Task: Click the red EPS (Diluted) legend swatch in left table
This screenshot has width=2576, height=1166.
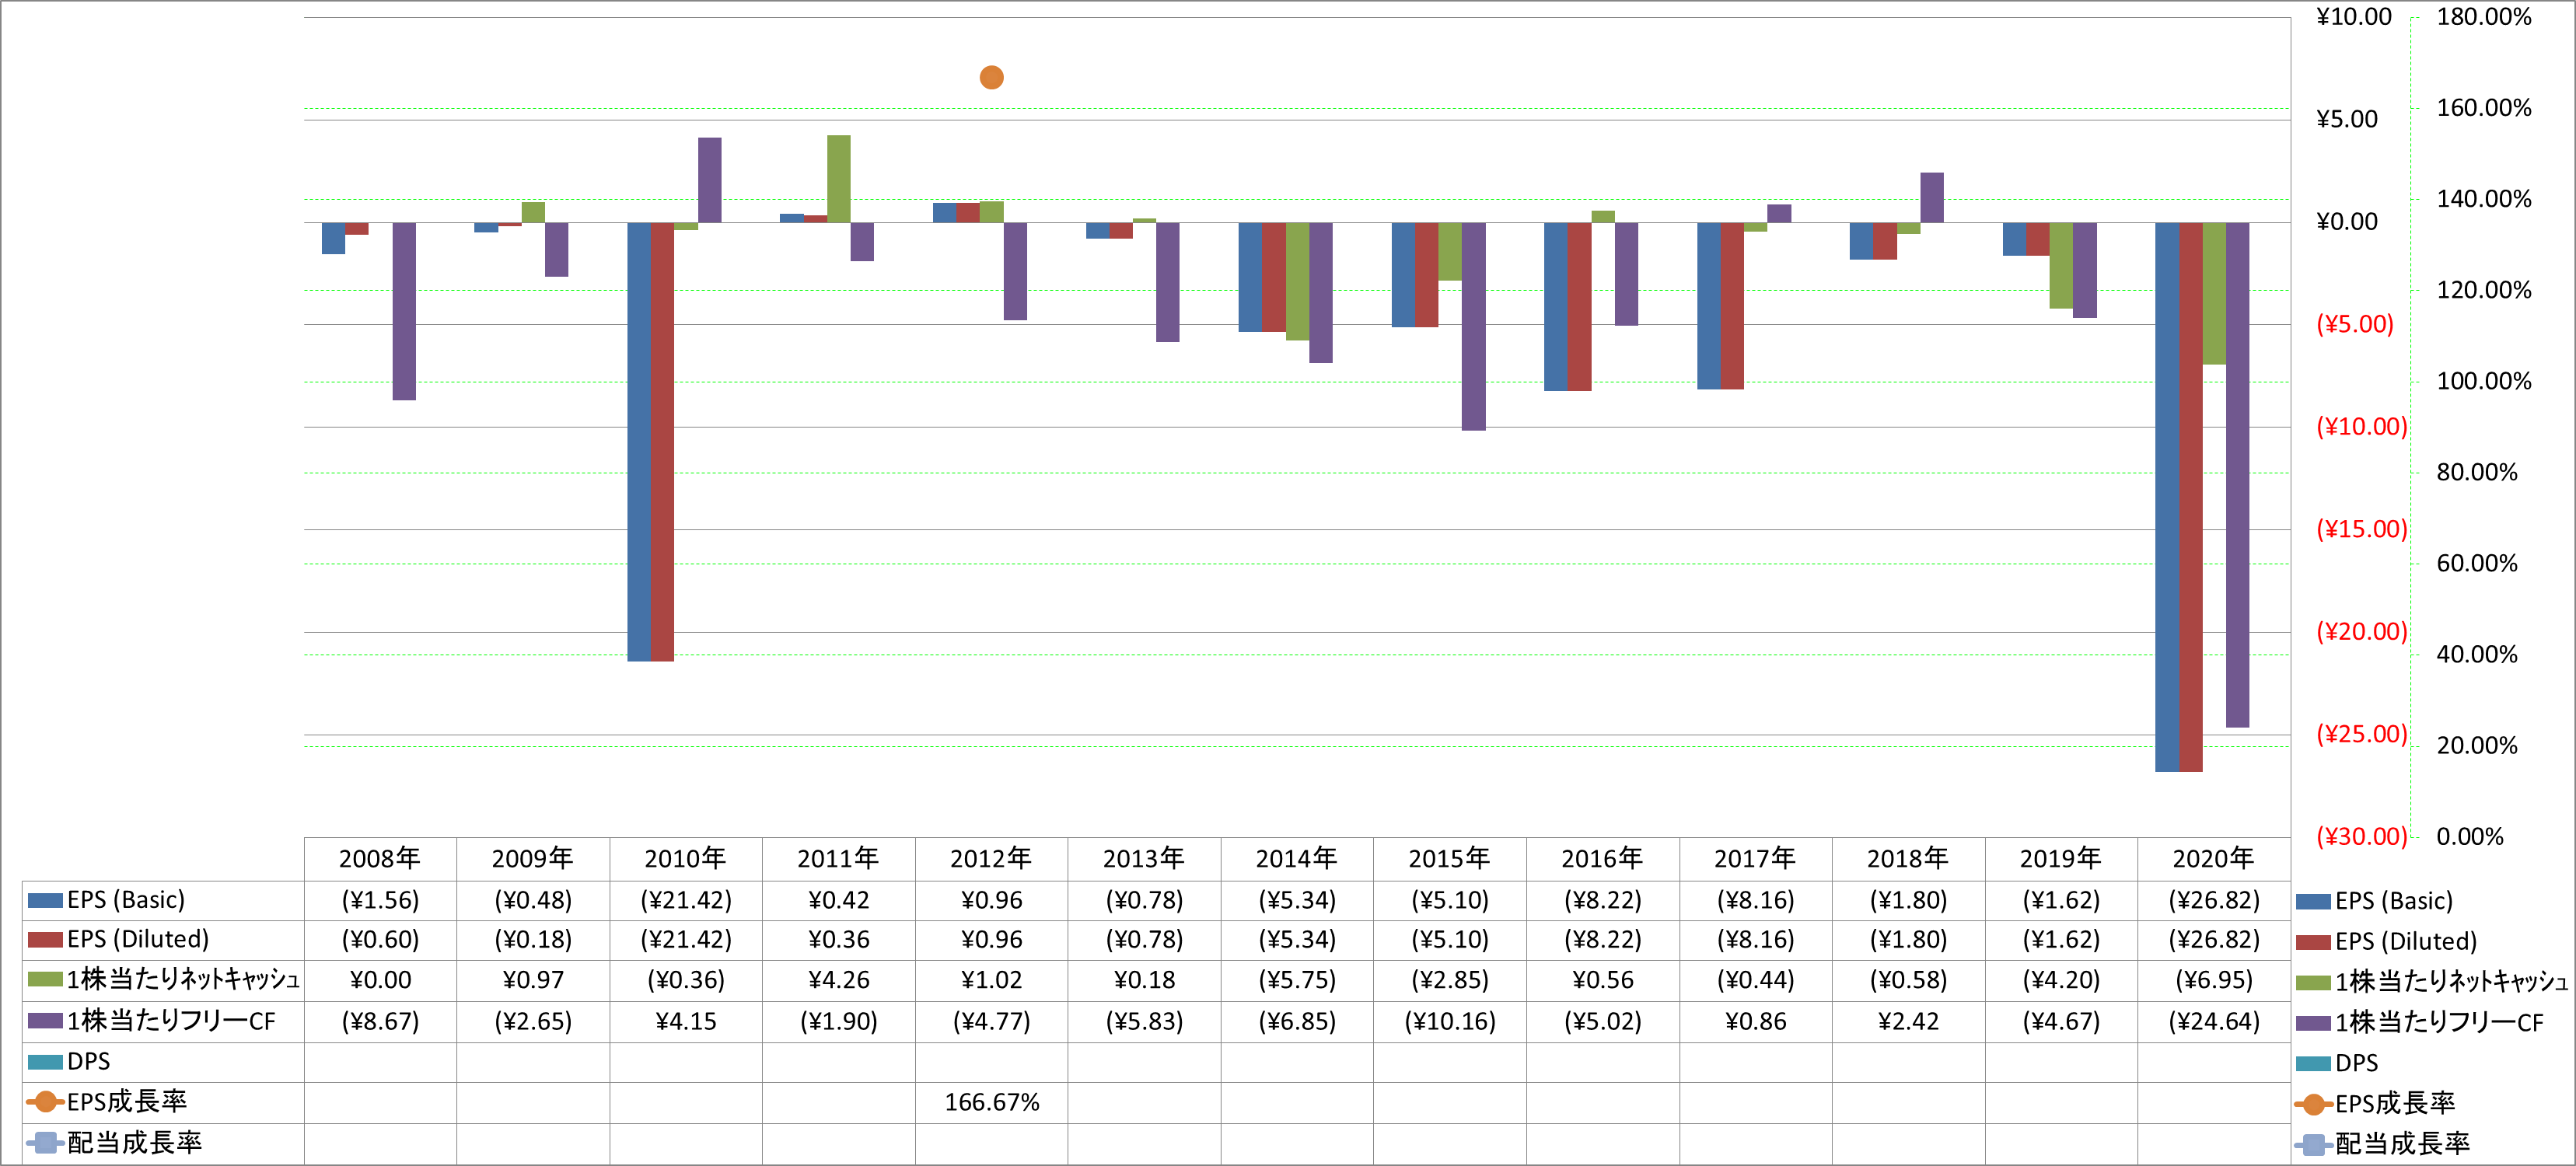Action: pos(45,940)
